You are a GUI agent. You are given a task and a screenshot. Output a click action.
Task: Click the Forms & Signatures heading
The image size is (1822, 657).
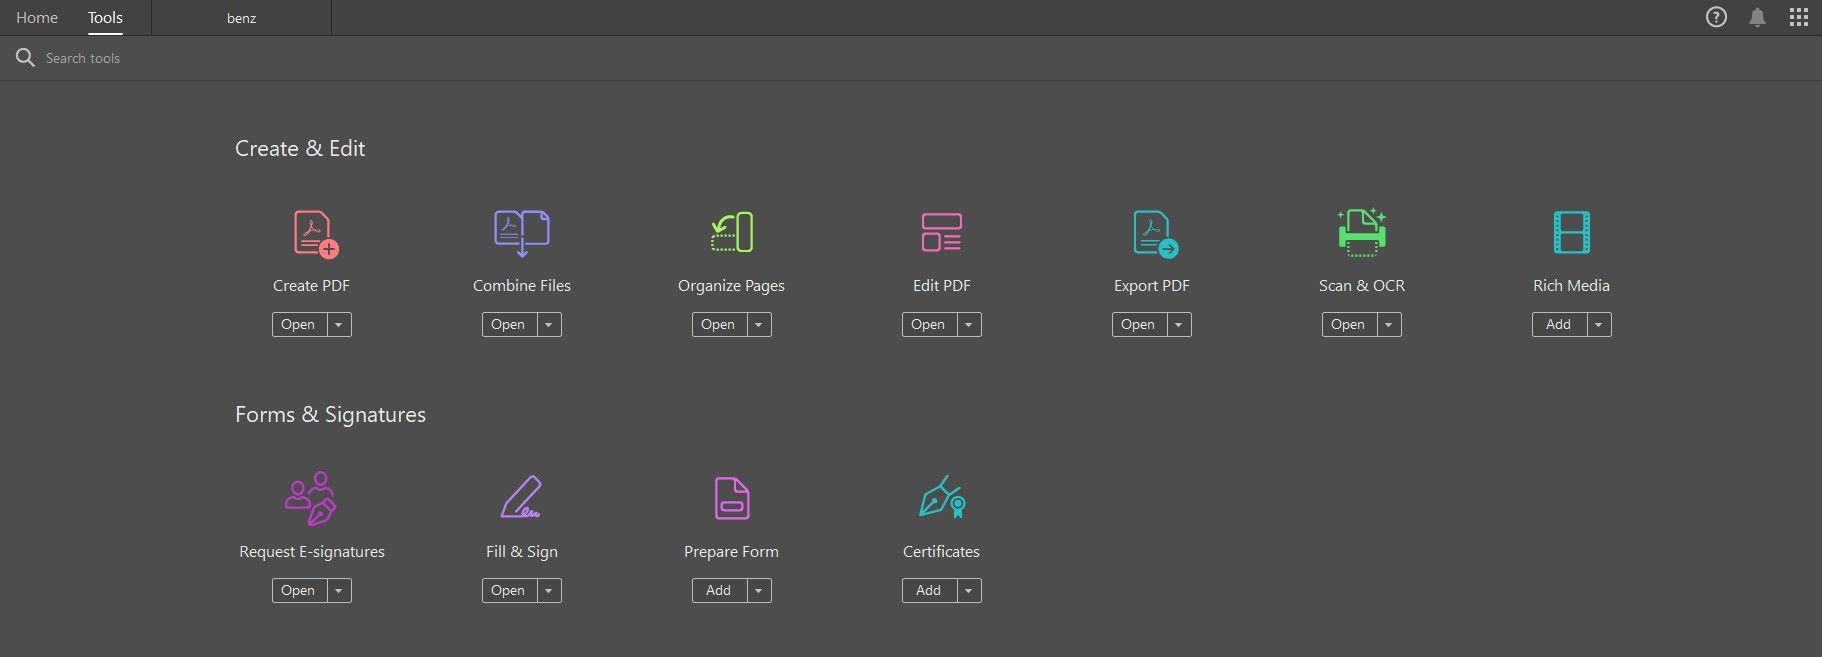[330, 414]
